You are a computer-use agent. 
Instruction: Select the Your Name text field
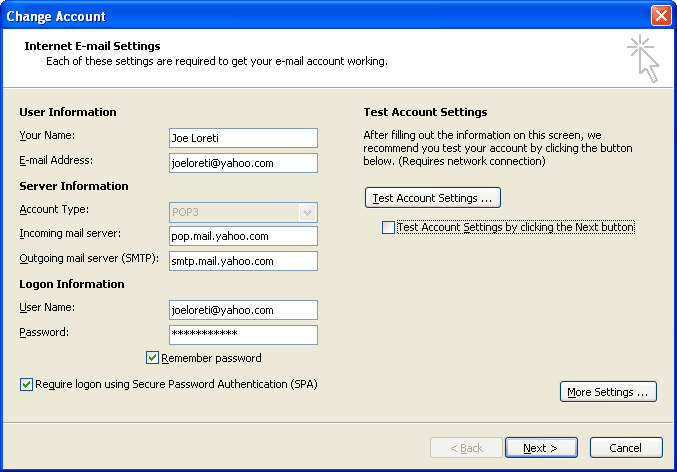point(243,138)
